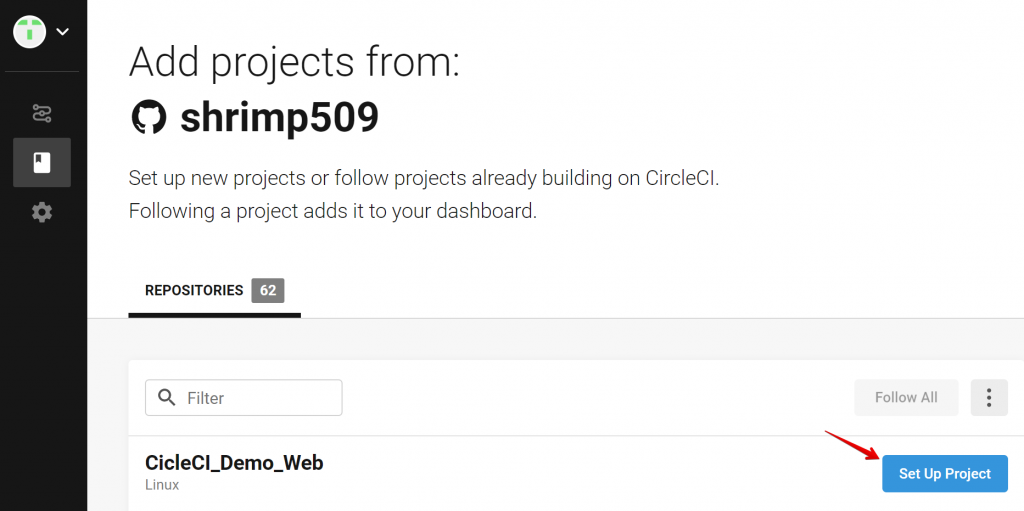This screenshot has height=511, width=1024.
Task: Click the Linux label under the repository
Action: coord(162,485)
